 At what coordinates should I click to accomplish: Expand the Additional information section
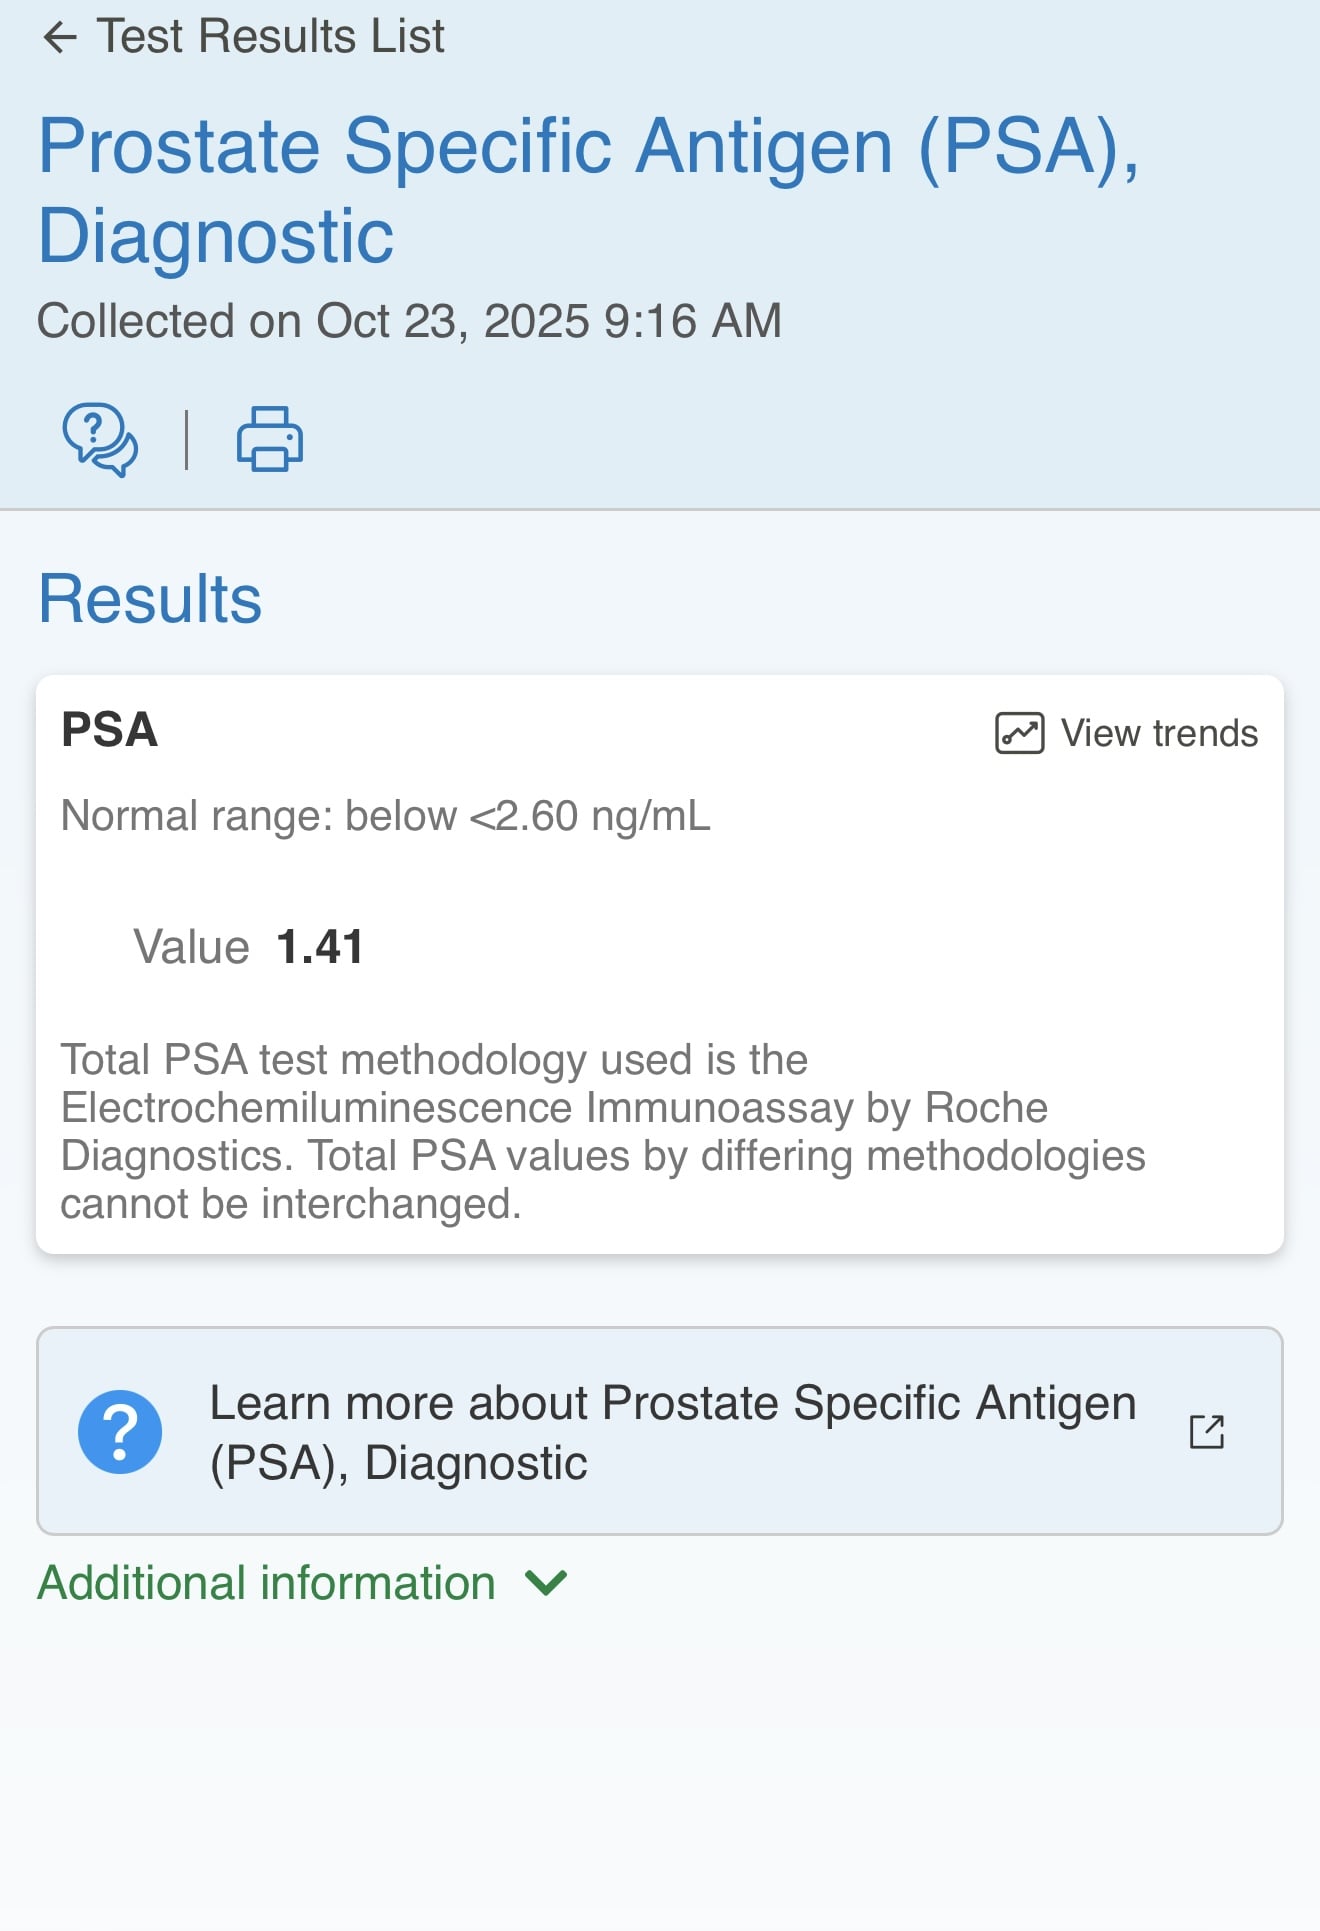(x=302, y=1583)
